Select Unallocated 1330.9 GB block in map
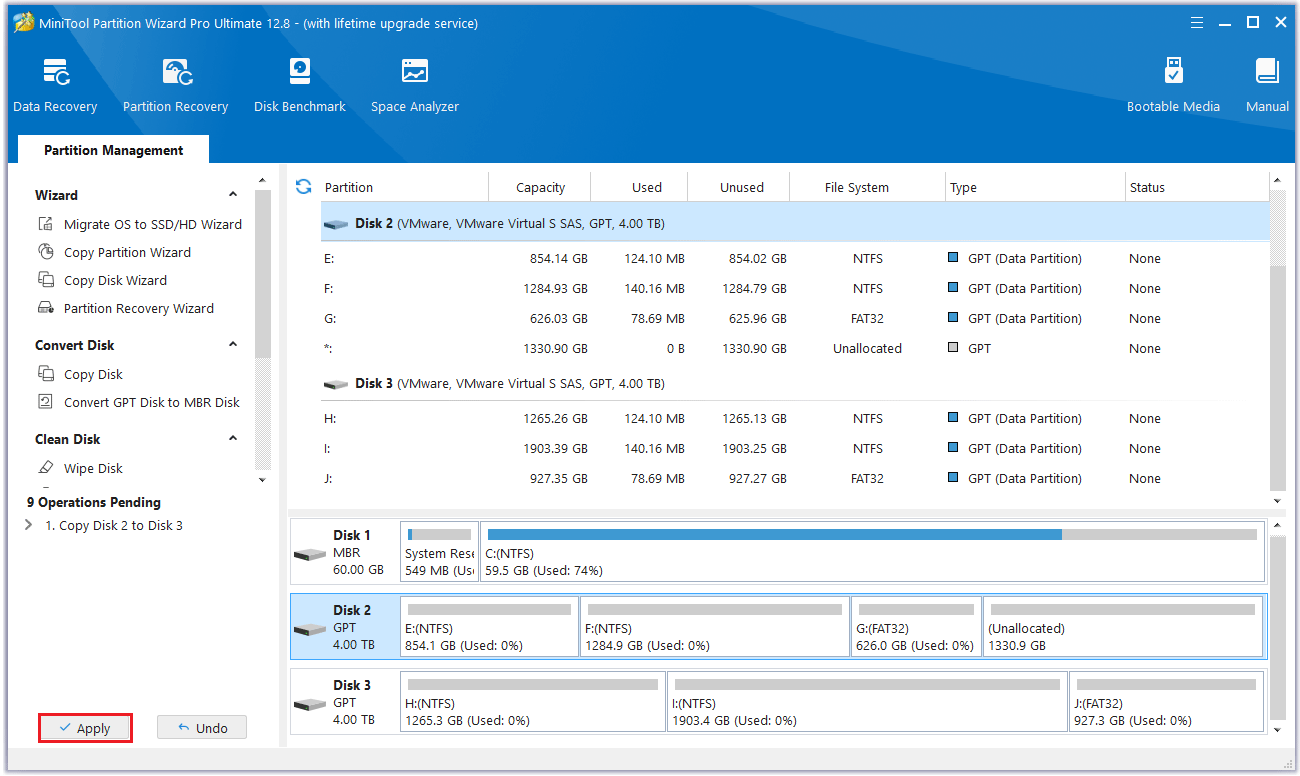The height and width of the screenshot is (776, 1300). [1123, 627]
